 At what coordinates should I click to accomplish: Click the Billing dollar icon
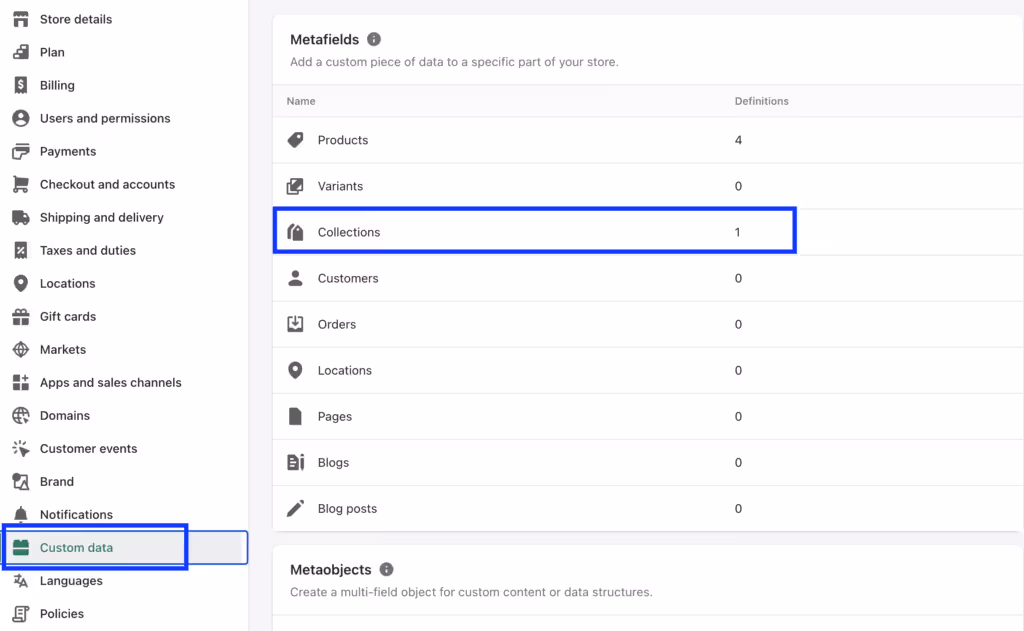point(21,85)
